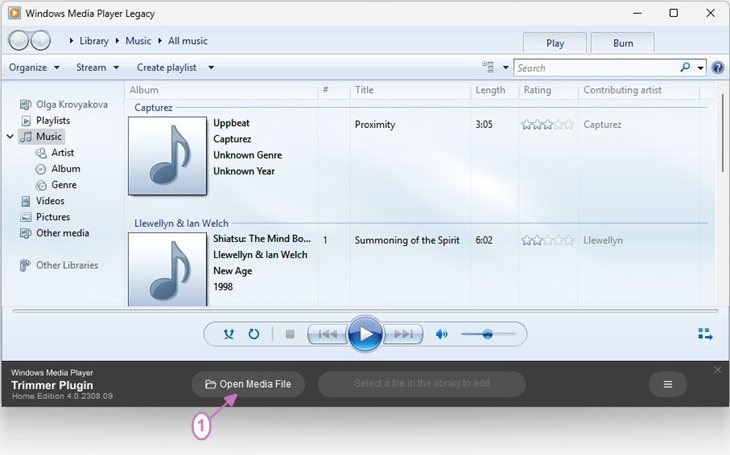Open the Trimmer Plugin hamburger menu
Screen dimensions: 730x455
pyautogui.click(x=668, y=384)
